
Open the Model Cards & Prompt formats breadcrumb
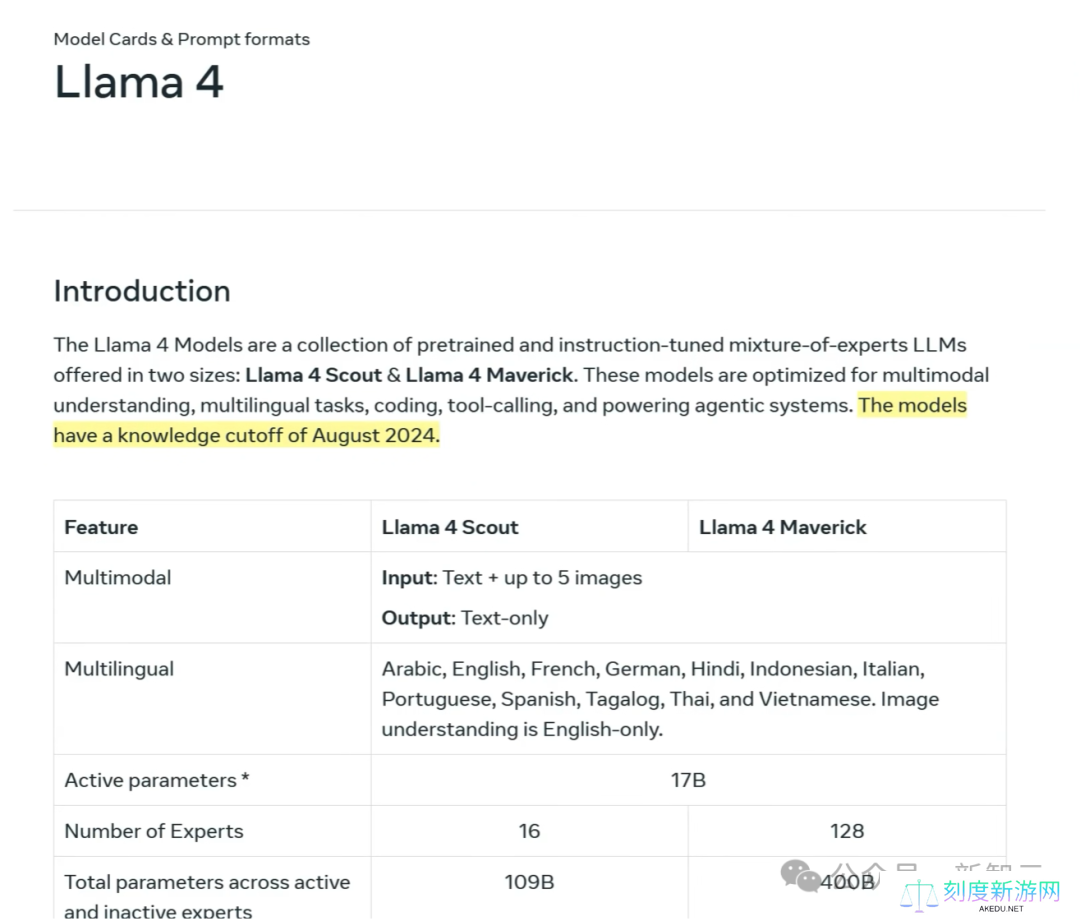pos(181,39)
